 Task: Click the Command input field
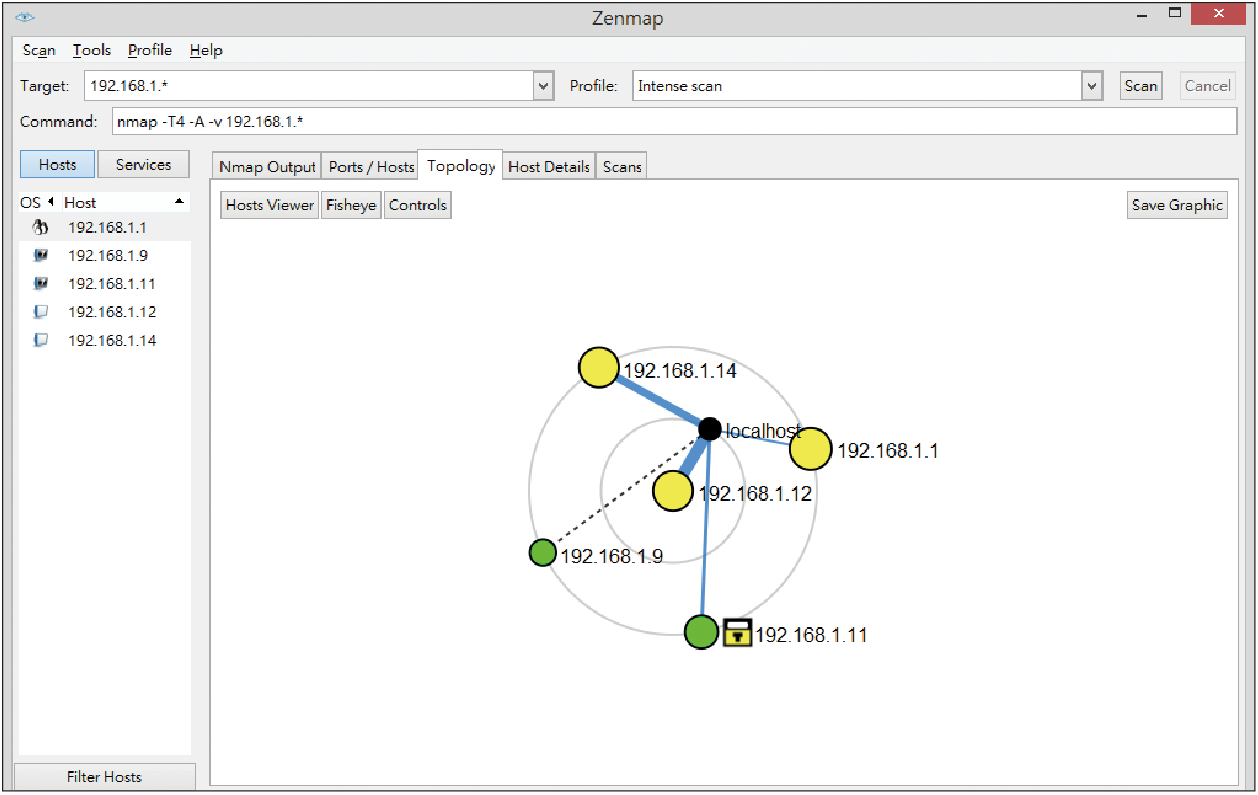pos(676,121)
